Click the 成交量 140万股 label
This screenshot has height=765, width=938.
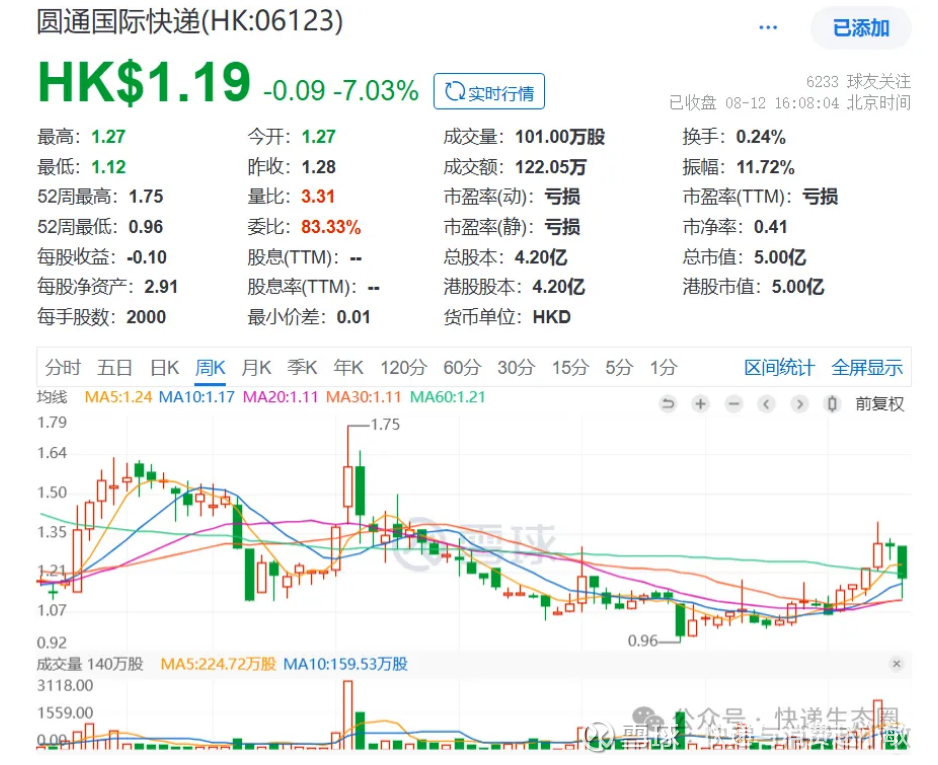(90, 664)
